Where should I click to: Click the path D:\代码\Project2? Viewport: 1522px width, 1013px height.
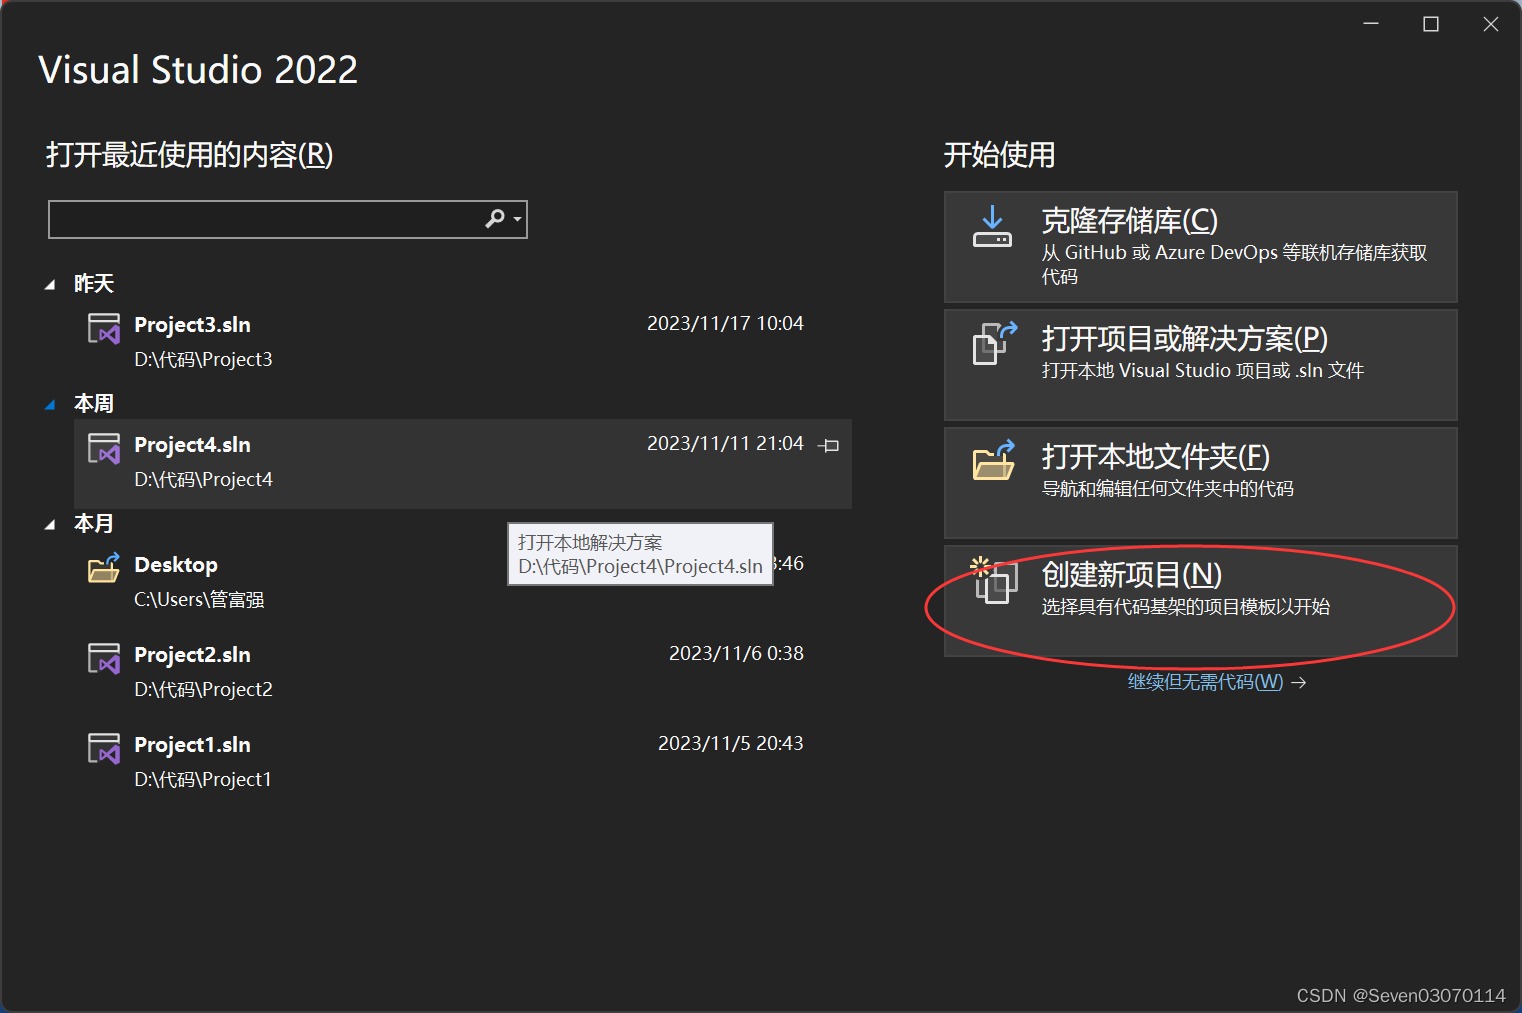tap(203, 689)
